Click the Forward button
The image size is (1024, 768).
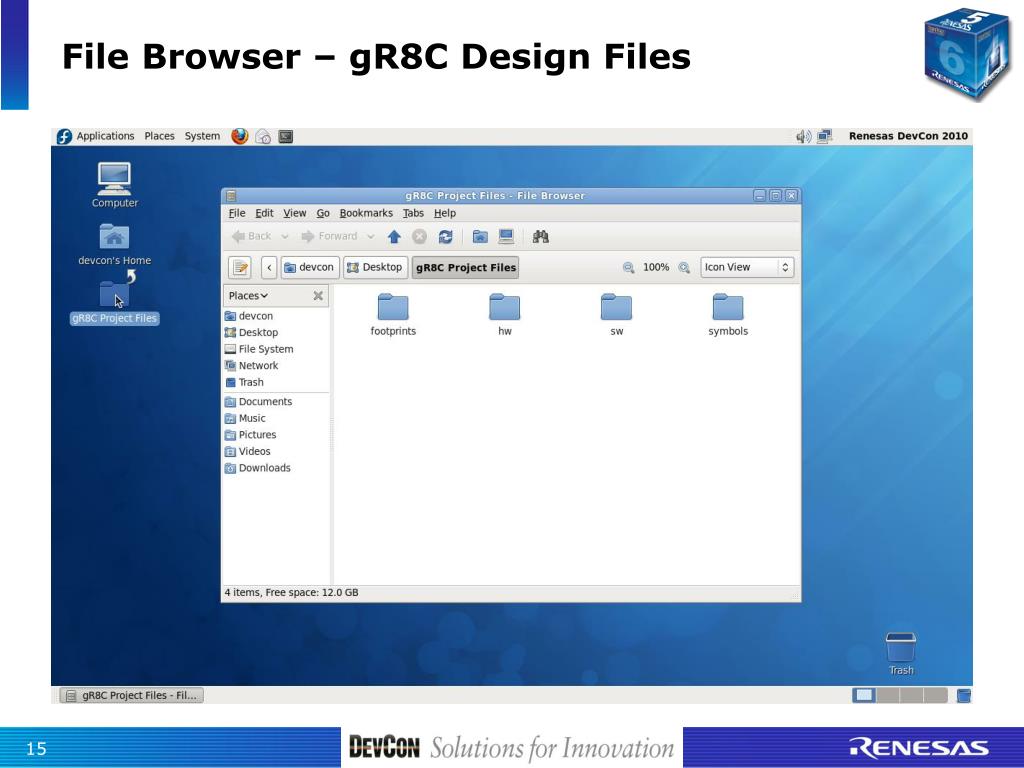click(x=330, y=236)
